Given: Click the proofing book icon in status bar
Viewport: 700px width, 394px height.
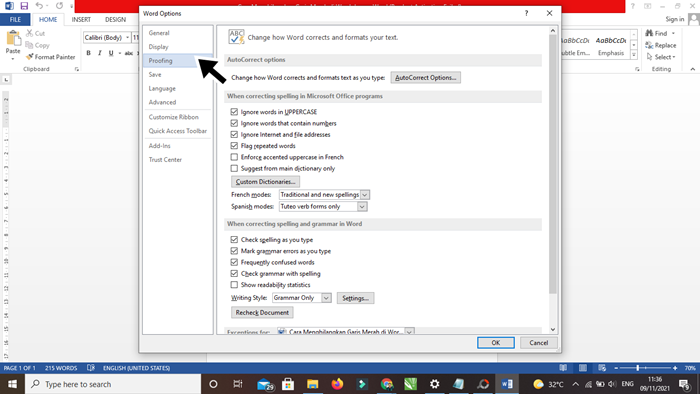Looking at the screenshot, I should point(91,368).
